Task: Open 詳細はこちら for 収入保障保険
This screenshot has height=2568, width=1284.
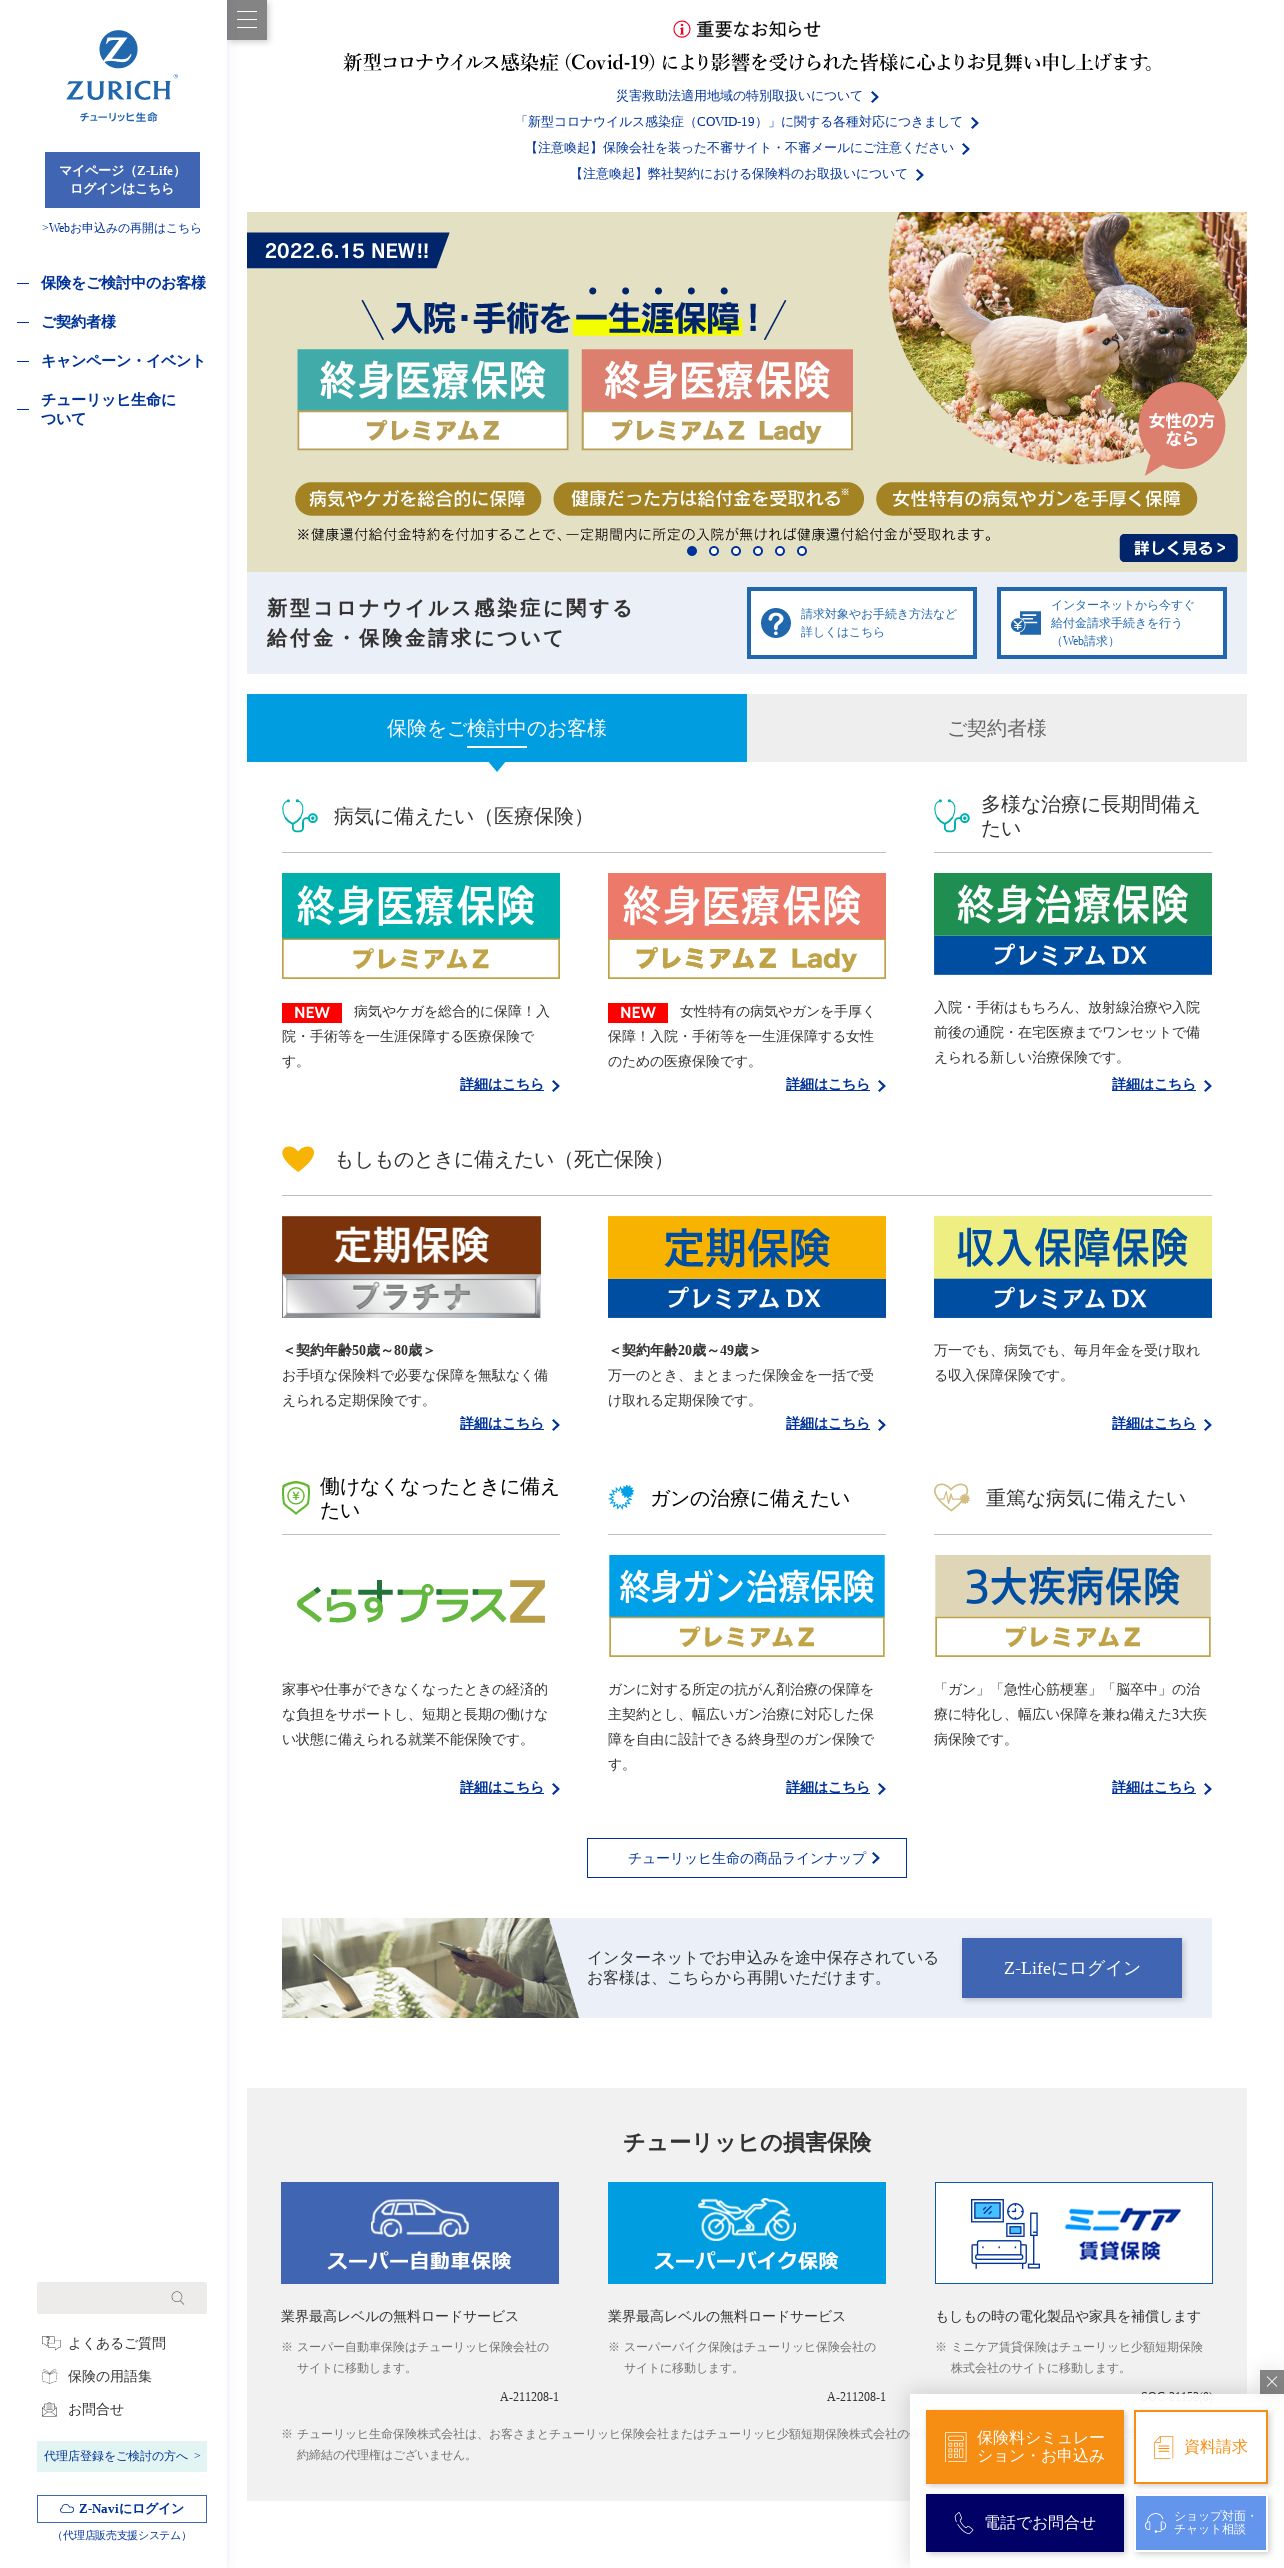Action: pyautogui.click(x=1161, y=1423)
